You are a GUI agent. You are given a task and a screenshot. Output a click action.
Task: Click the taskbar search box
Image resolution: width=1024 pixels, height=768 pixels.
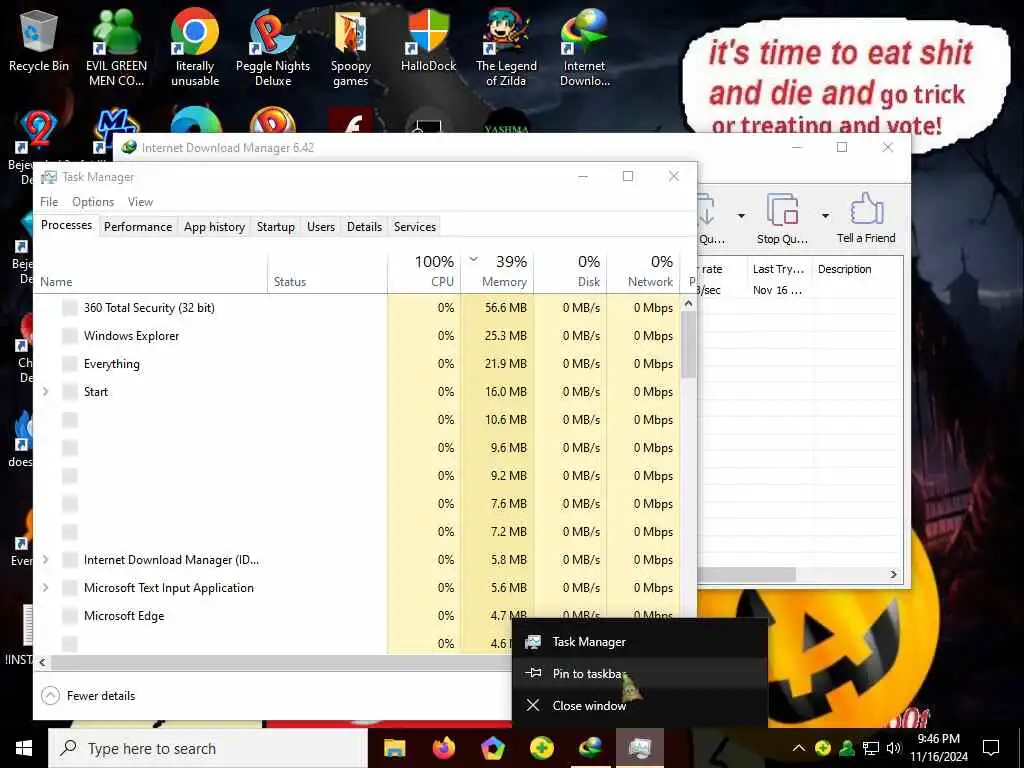[x=208, y=748]
